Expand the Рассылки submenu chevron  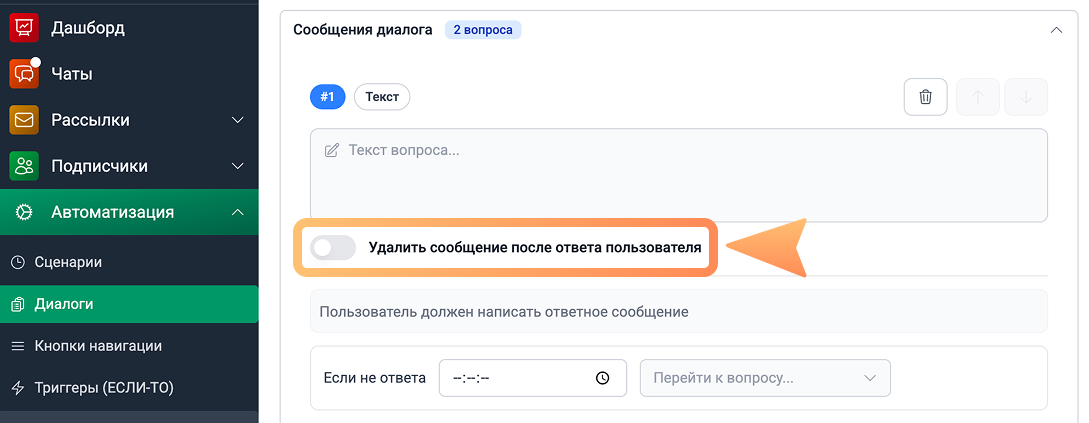tap(238, 120)
